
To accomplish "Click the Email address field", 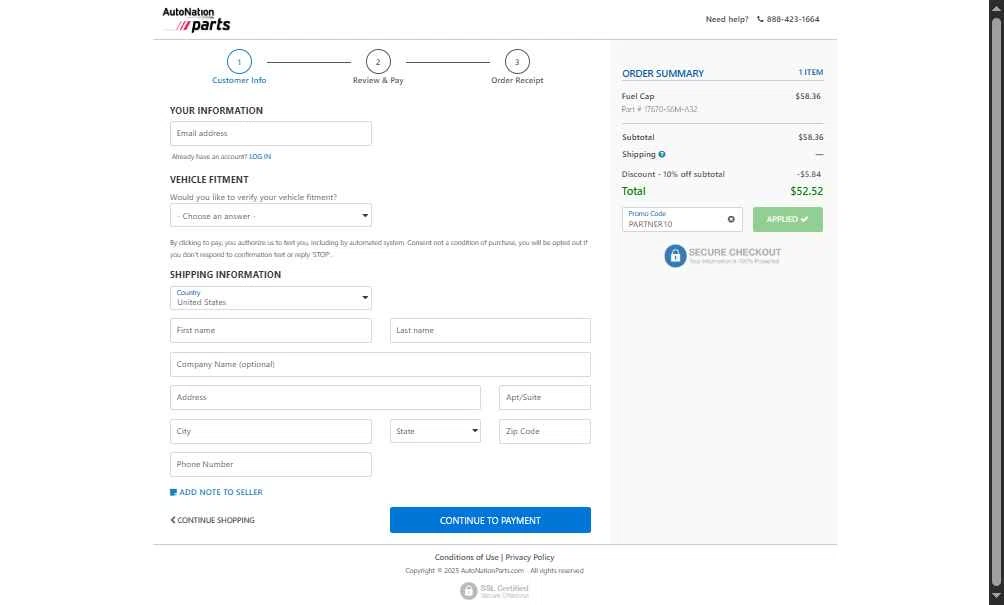I will point(270,133).
